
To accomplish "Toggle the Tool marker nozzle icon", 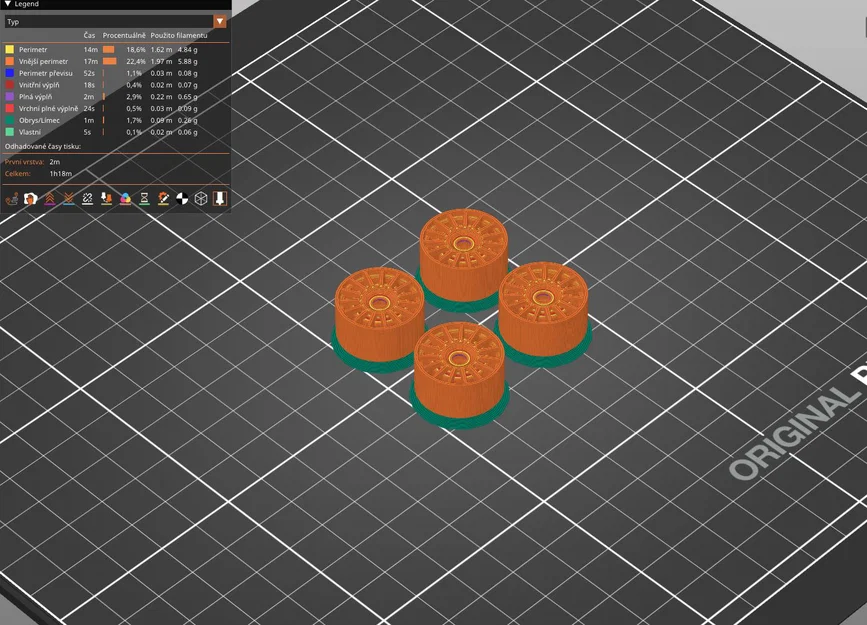I will (x=220, y=198).
